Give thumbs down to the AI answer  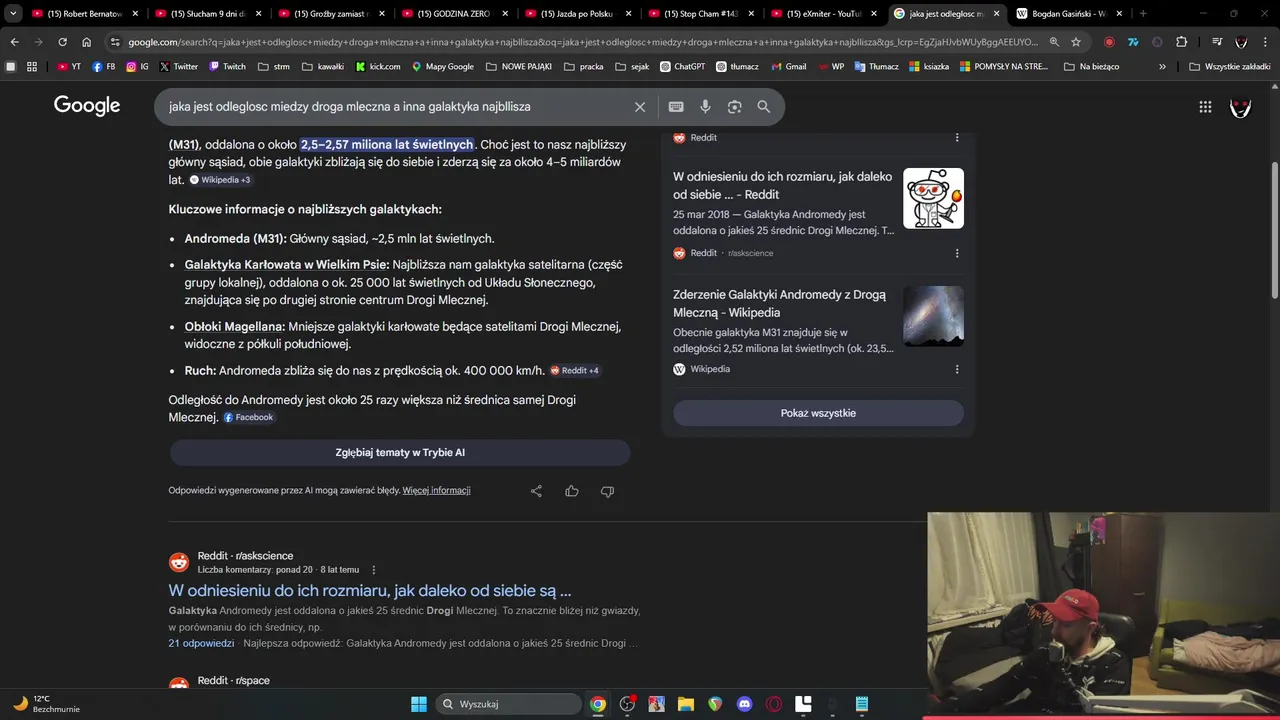[x=607, y=491]
